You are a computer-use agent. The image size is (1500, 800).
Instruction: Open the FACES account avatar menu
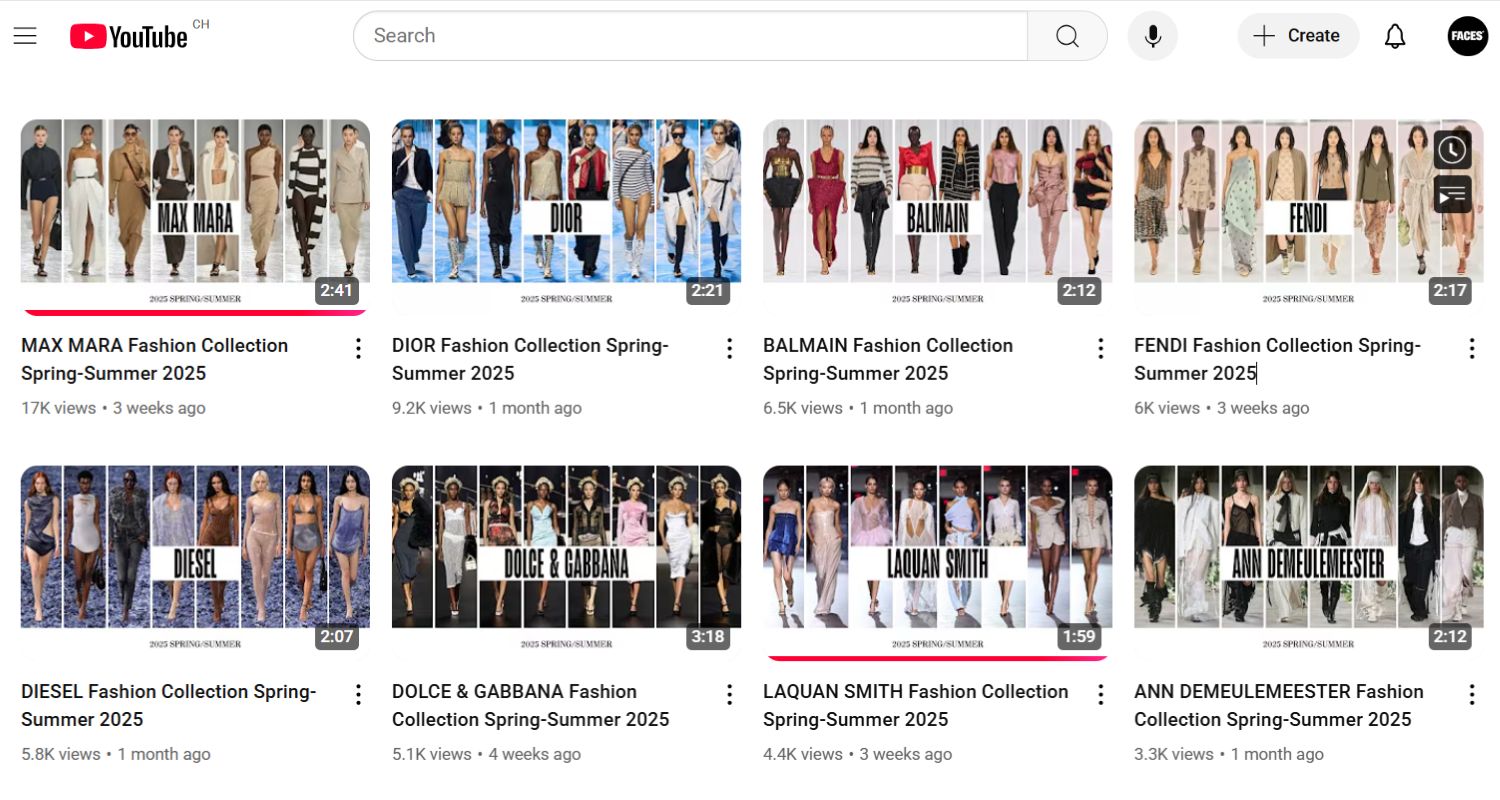click(1468, 36)
